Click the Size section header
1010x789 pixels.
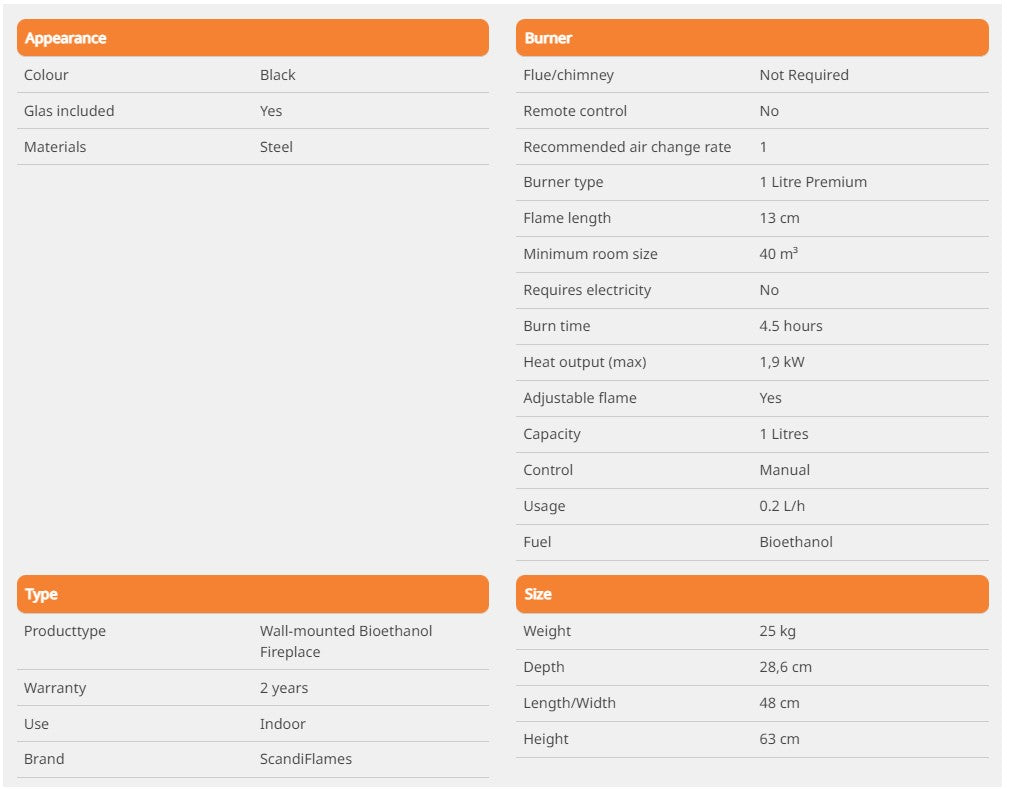click(x=538, y=594)
